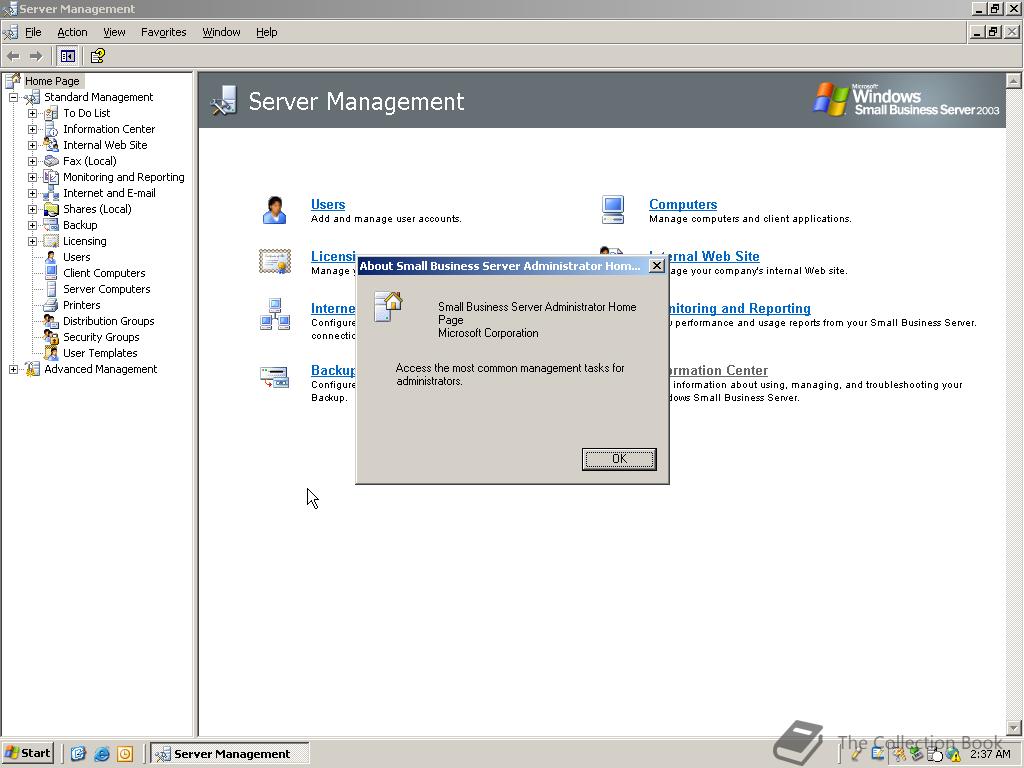
Task: Expand the Information Center node
Action: [x=32, y=129]
